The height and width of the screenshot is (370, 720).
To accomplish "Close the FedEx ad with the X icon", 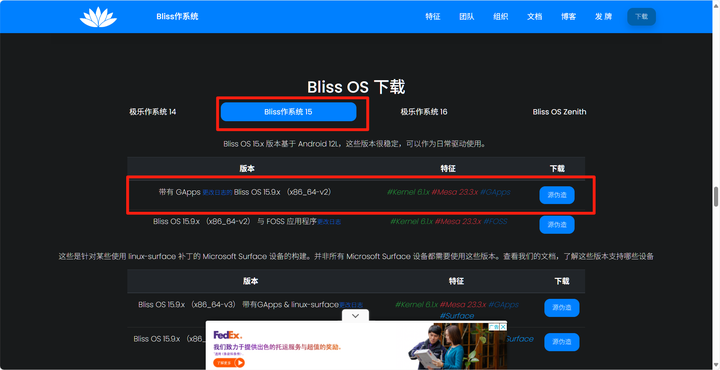I will (x=503, y=327).
